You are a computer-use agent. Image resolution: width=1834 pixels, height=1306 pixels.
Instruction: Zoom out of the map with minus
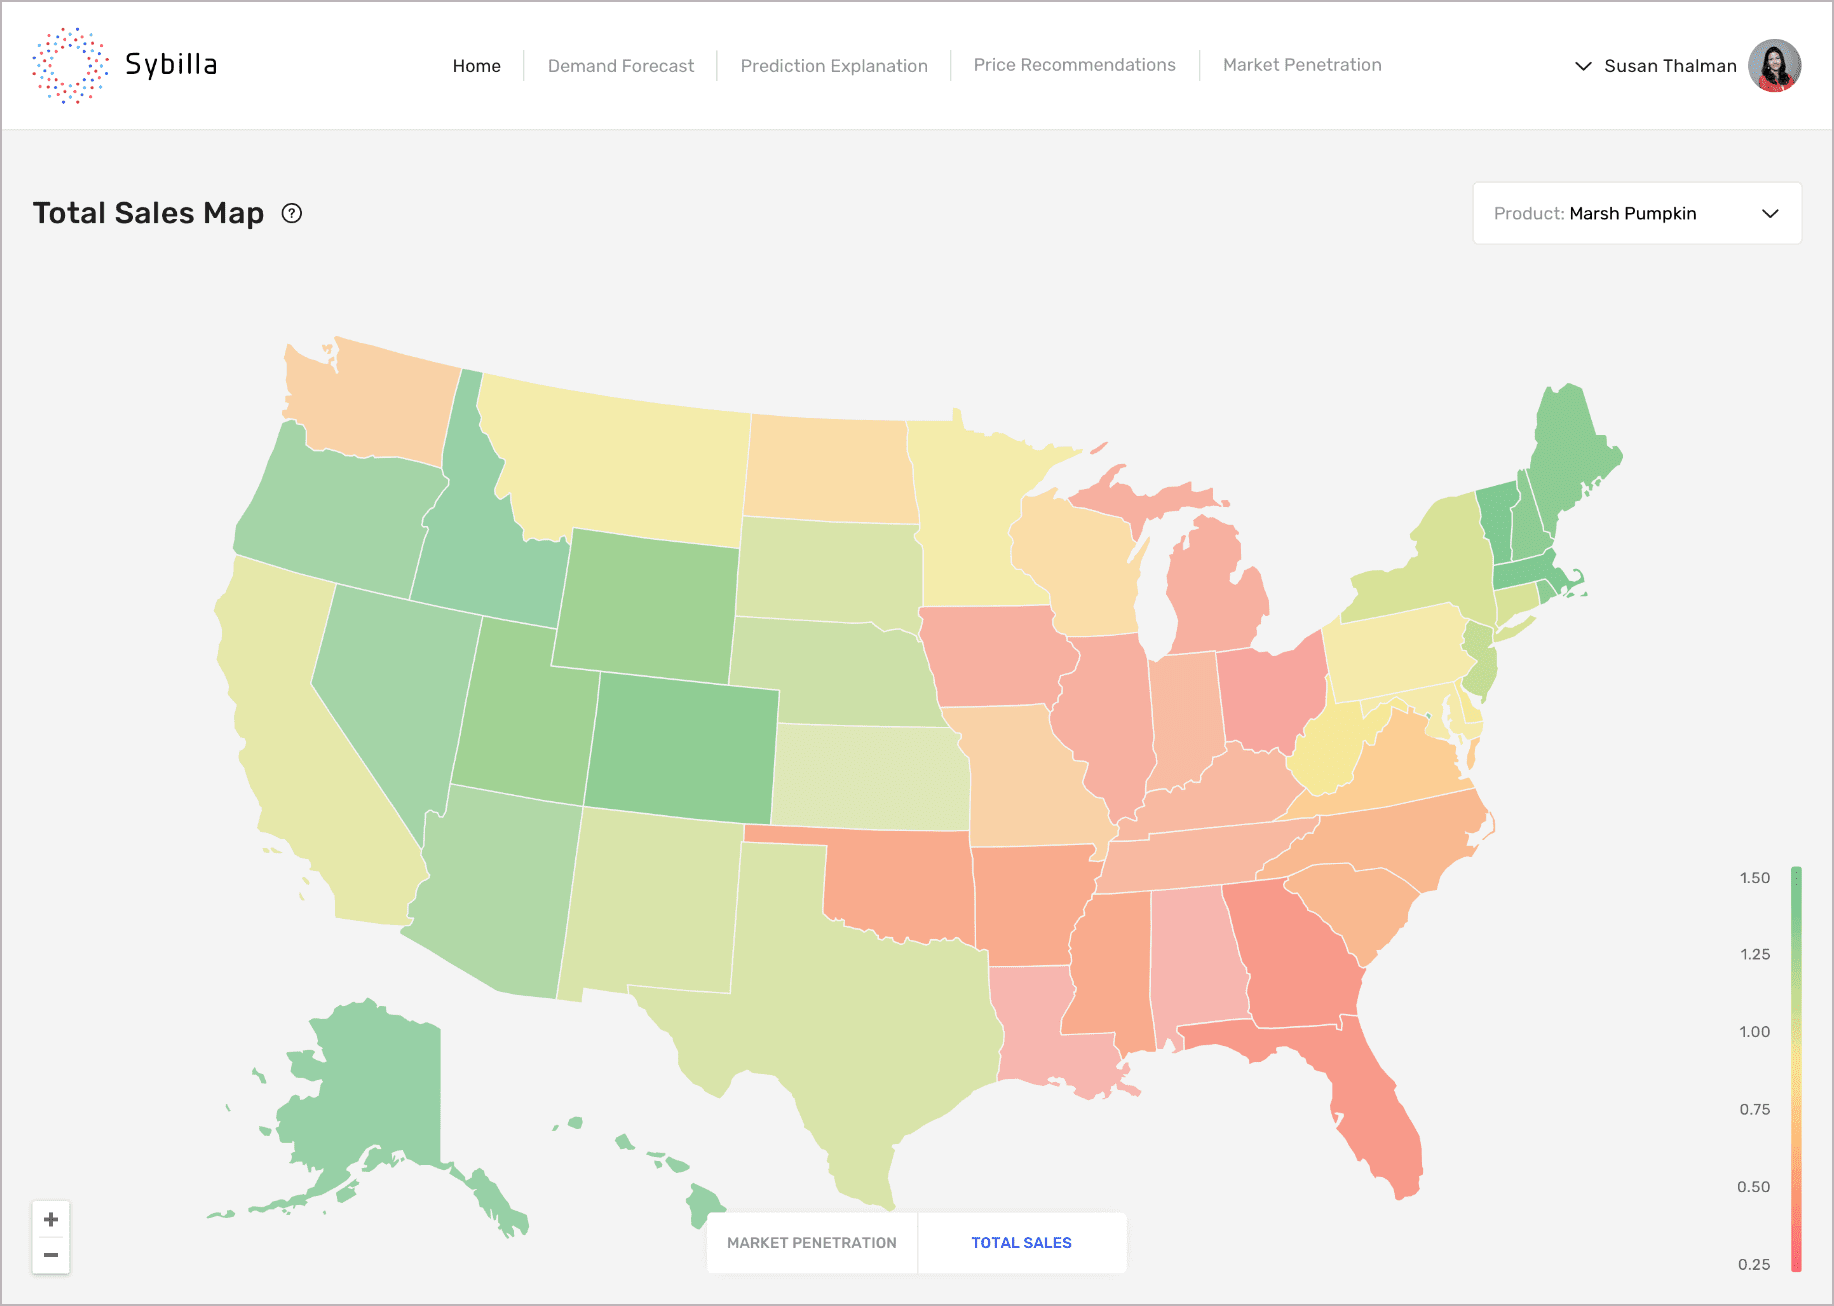(x=51, y=1255)
